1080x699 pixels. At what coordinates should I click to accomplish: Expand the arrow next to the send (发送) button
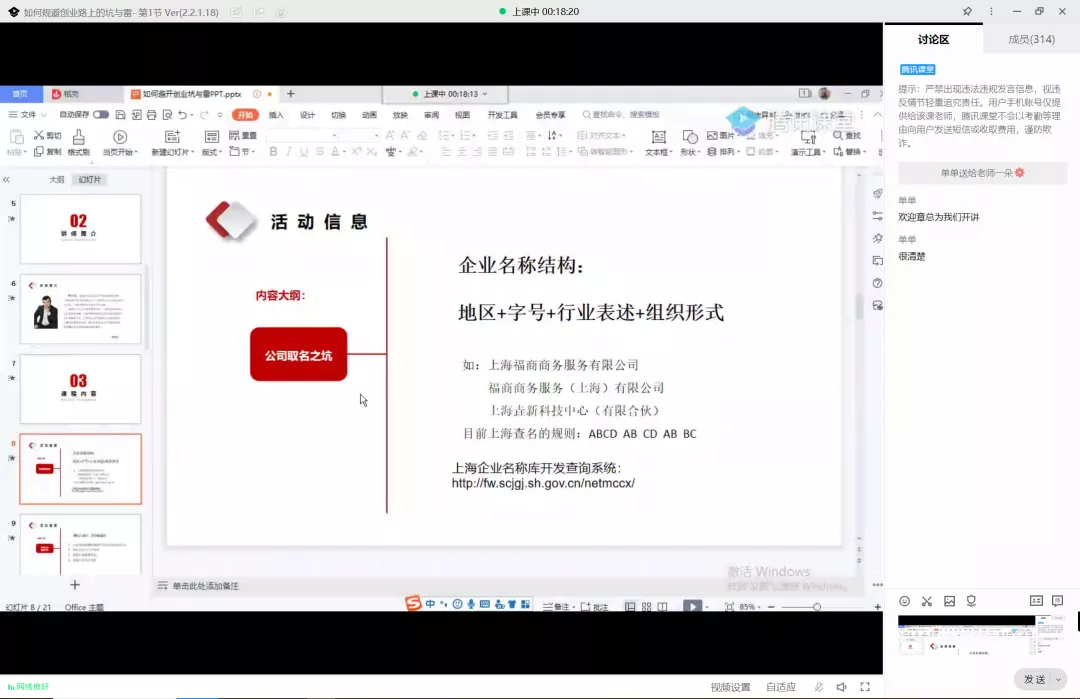(x=1059, y=680)
